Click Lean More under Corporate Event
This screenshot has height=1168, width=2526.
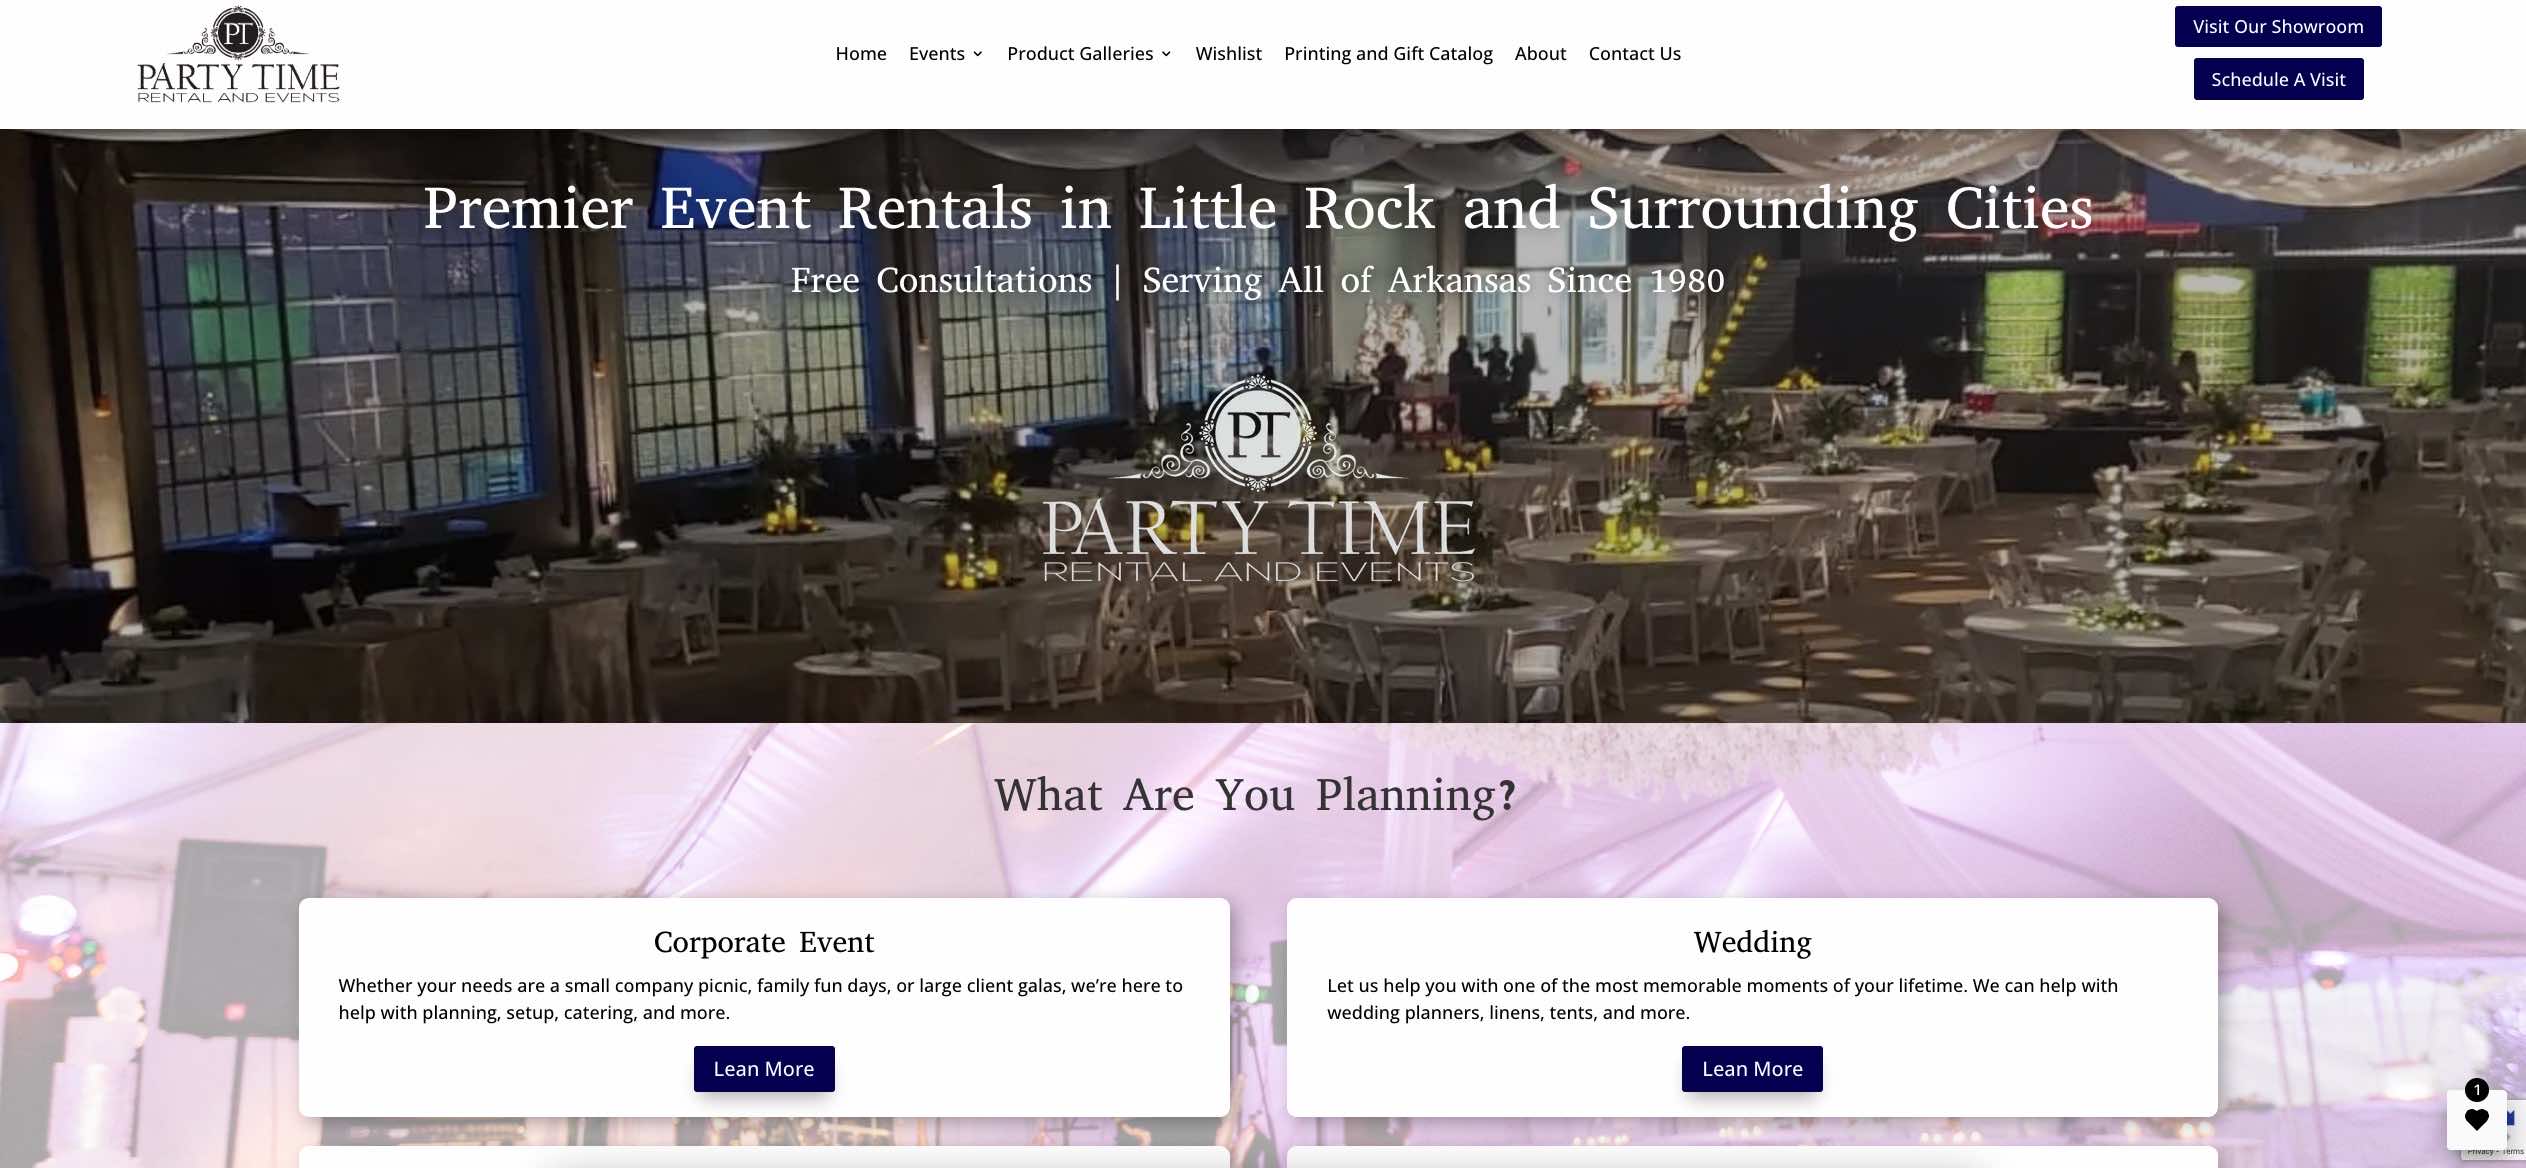764,1069
